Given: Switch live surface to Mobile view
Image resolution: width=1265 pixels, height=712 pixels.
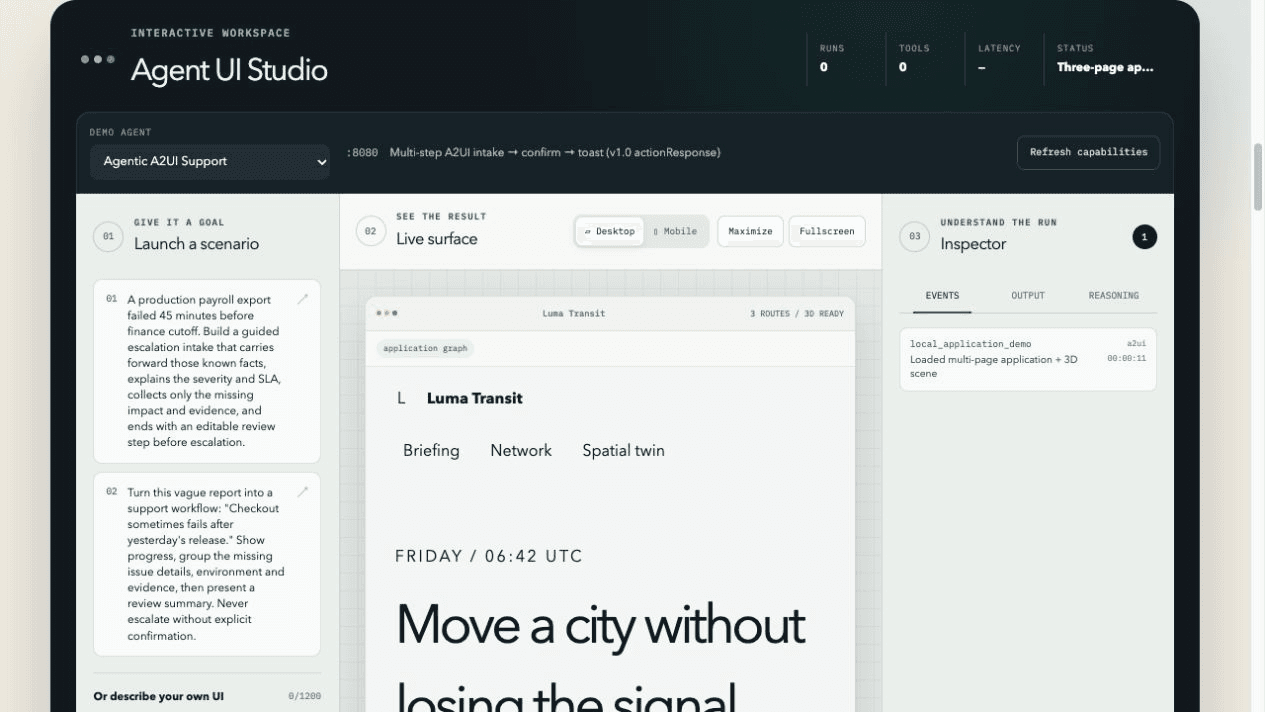Looking at the screenshot, I should click(x=675, y=231).
